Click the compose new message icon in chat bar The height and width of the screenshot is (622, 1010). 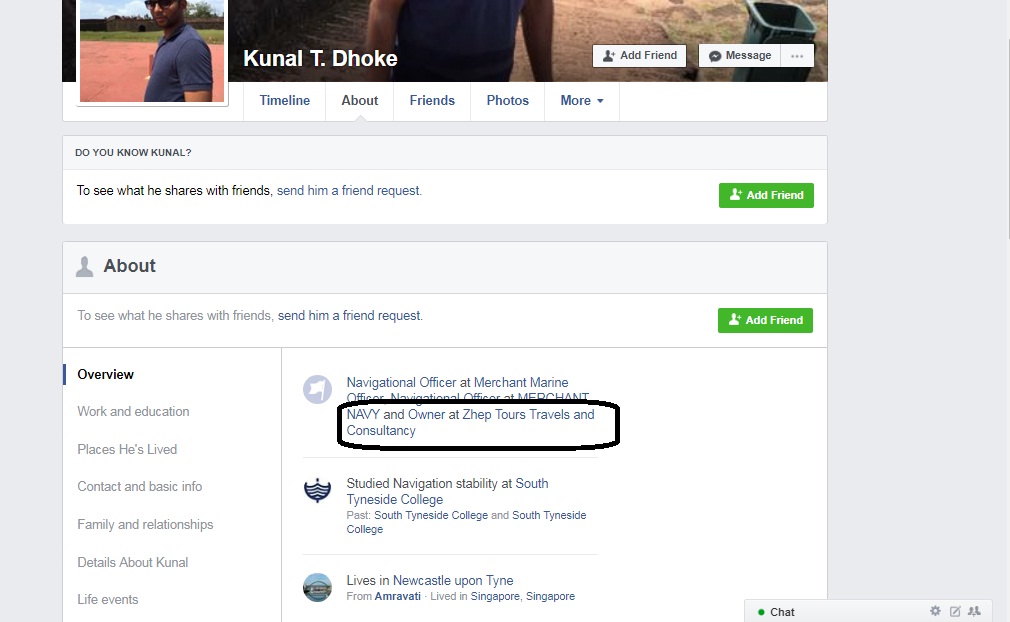coord(955,611)
